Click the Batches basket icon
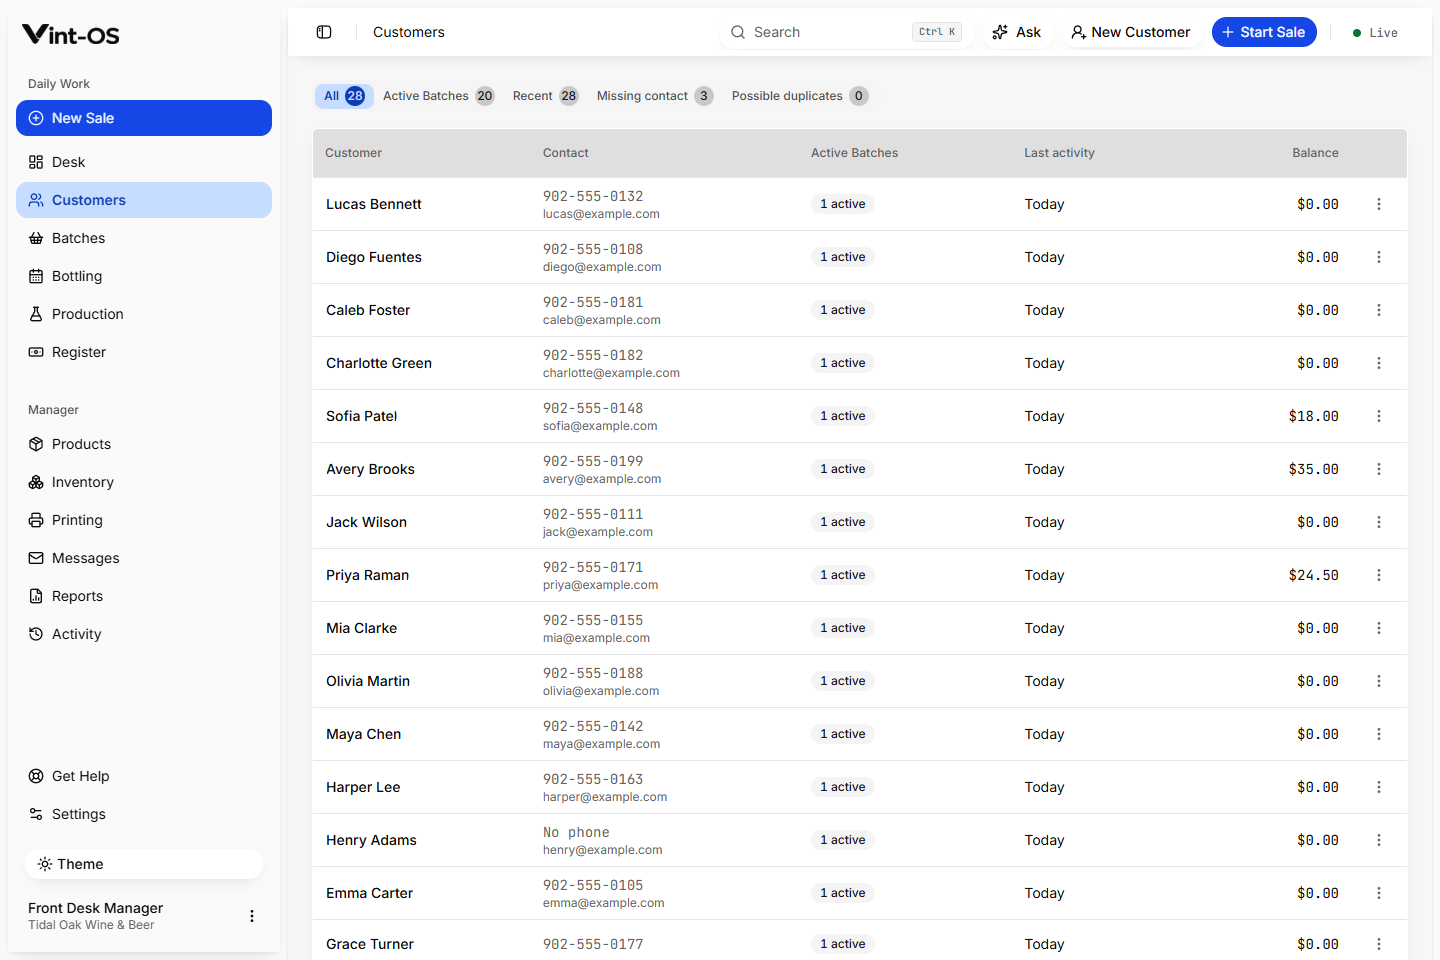 [36, 238]
